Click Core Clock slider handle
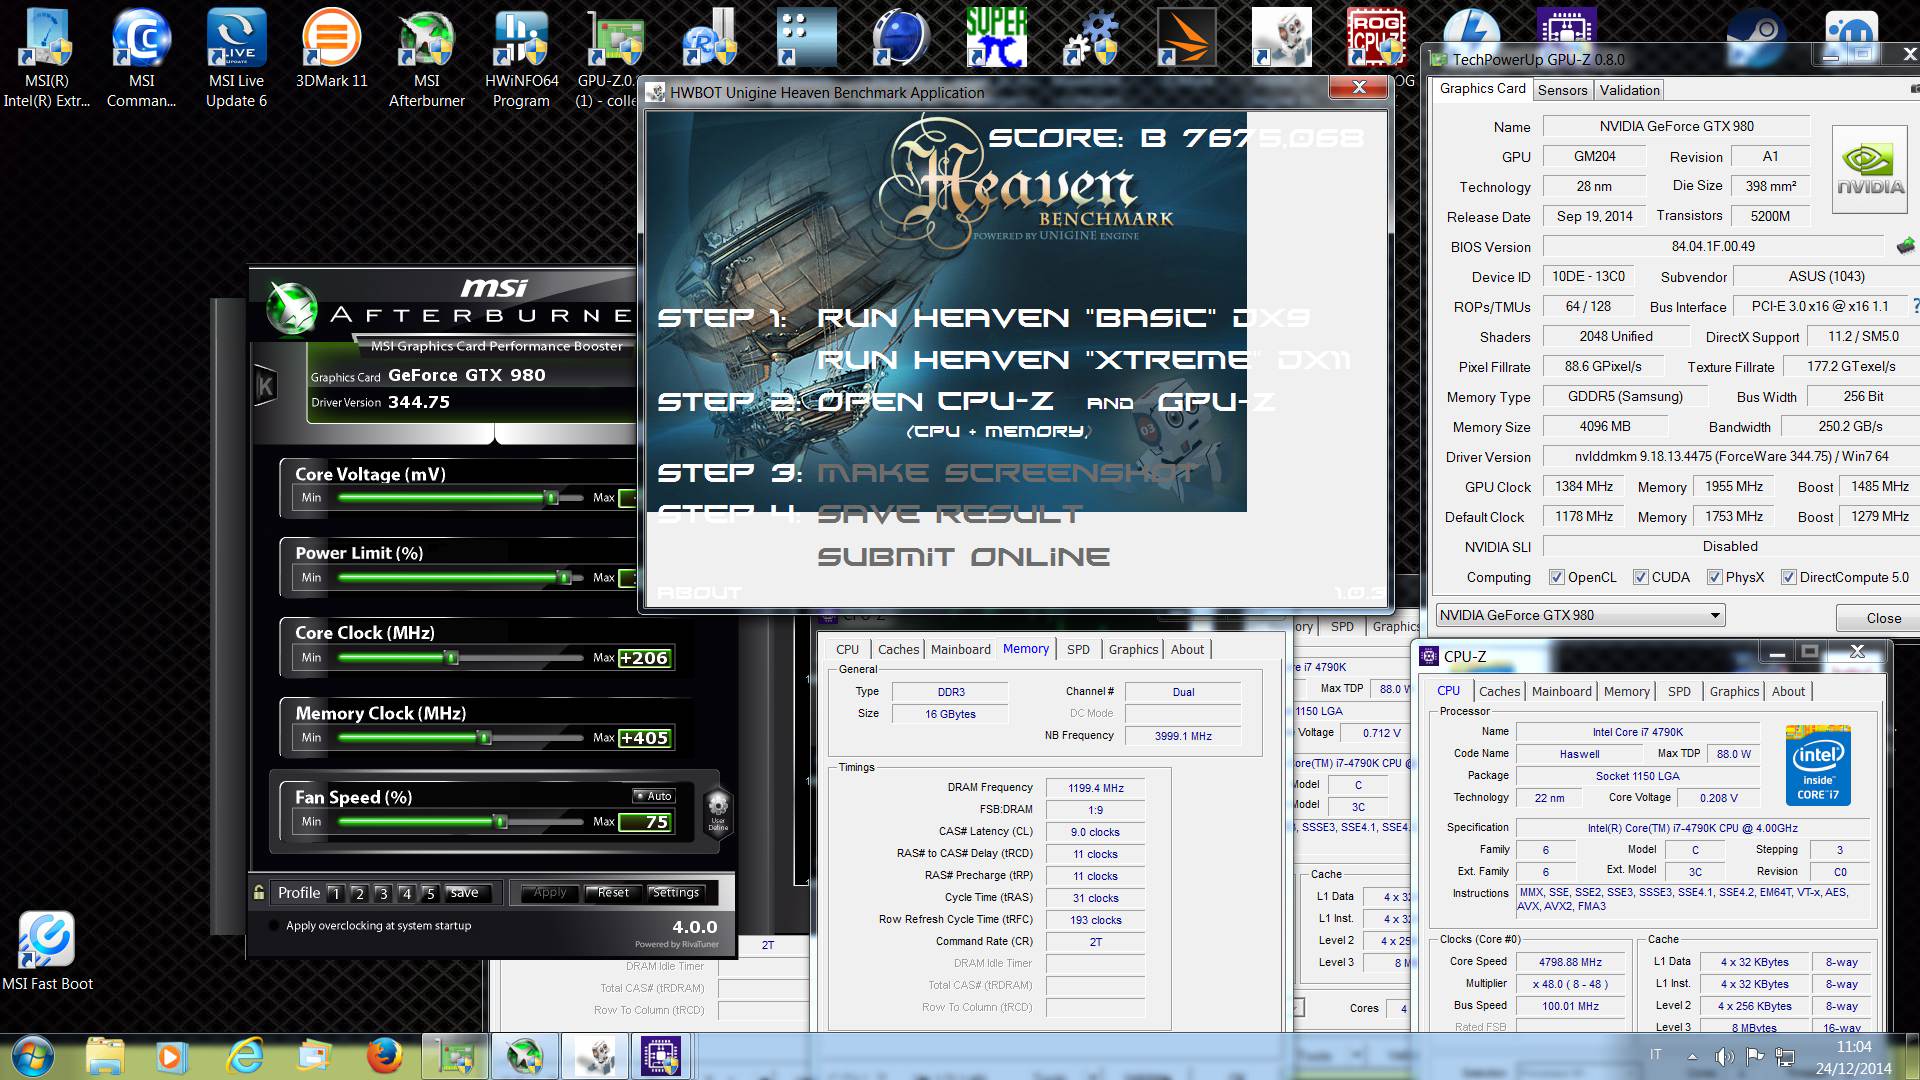 [x=452, y=657]
